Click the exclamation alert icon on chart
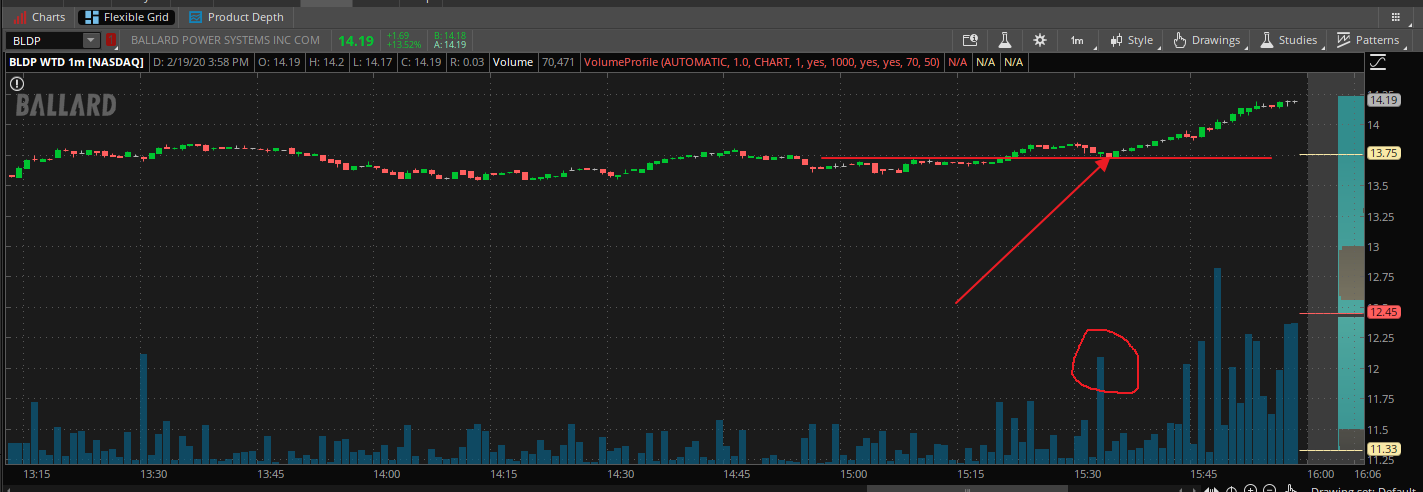 coord(17,84)
